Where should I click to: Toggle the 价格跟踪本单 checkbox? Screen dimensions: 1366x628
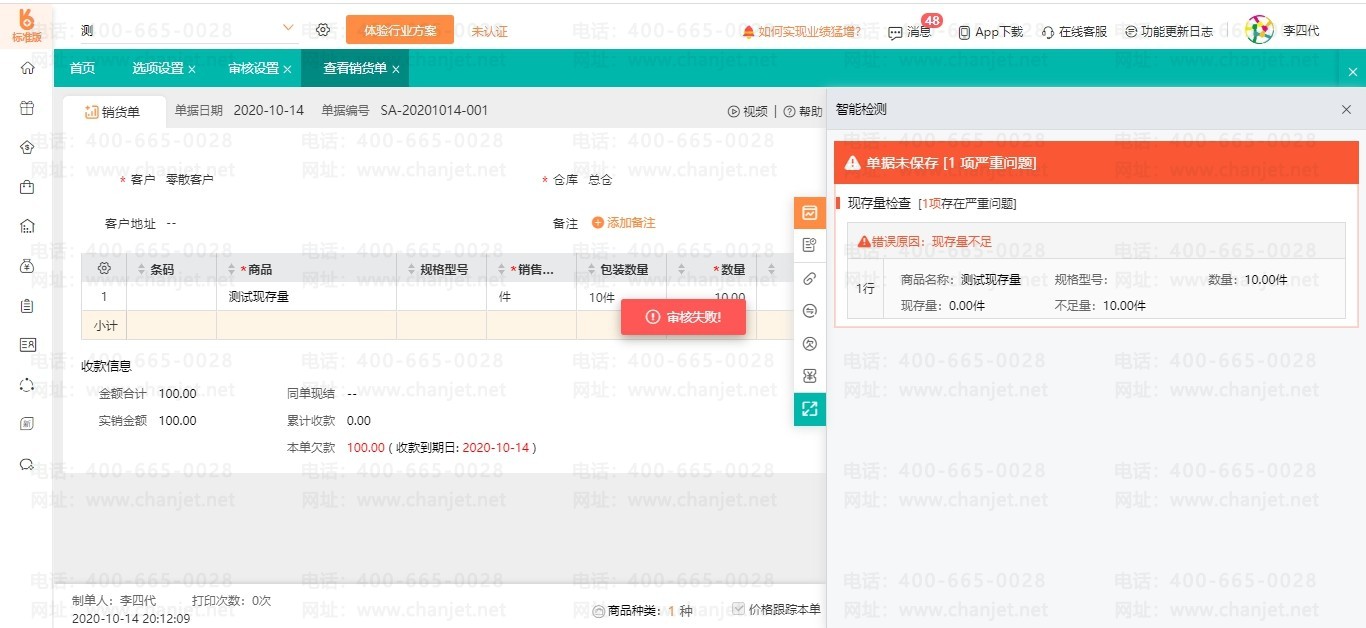point(739,609)
